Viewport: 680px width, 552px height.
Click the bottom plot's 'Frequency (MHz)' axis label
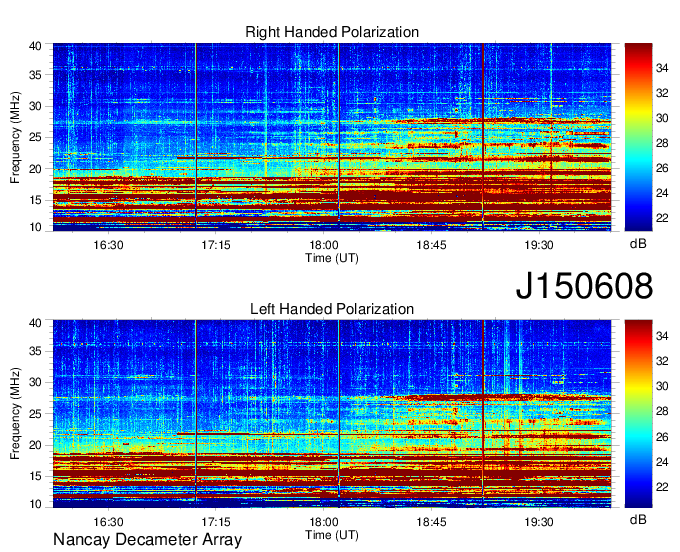coord(15,414)
